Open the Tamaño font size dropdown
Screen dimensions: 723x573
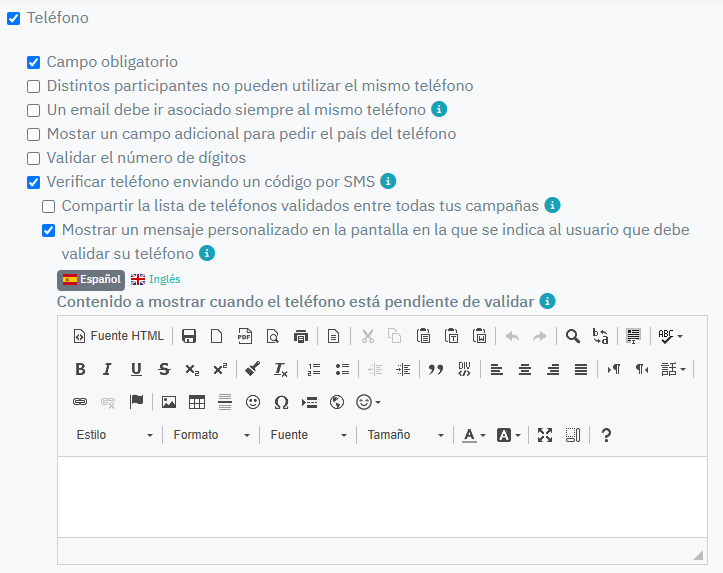[405, 435]
